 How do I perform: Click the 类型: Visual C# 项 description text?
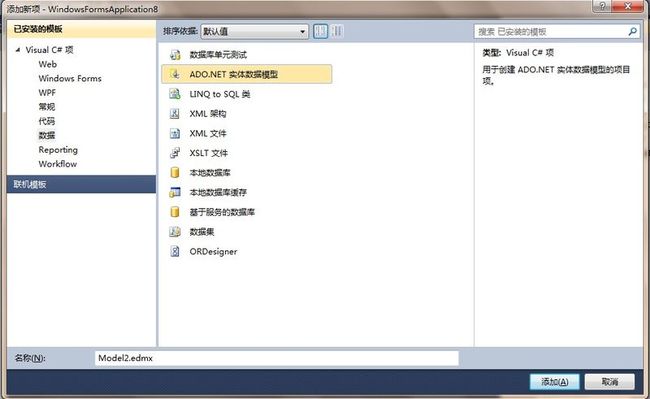pos(518,53)
